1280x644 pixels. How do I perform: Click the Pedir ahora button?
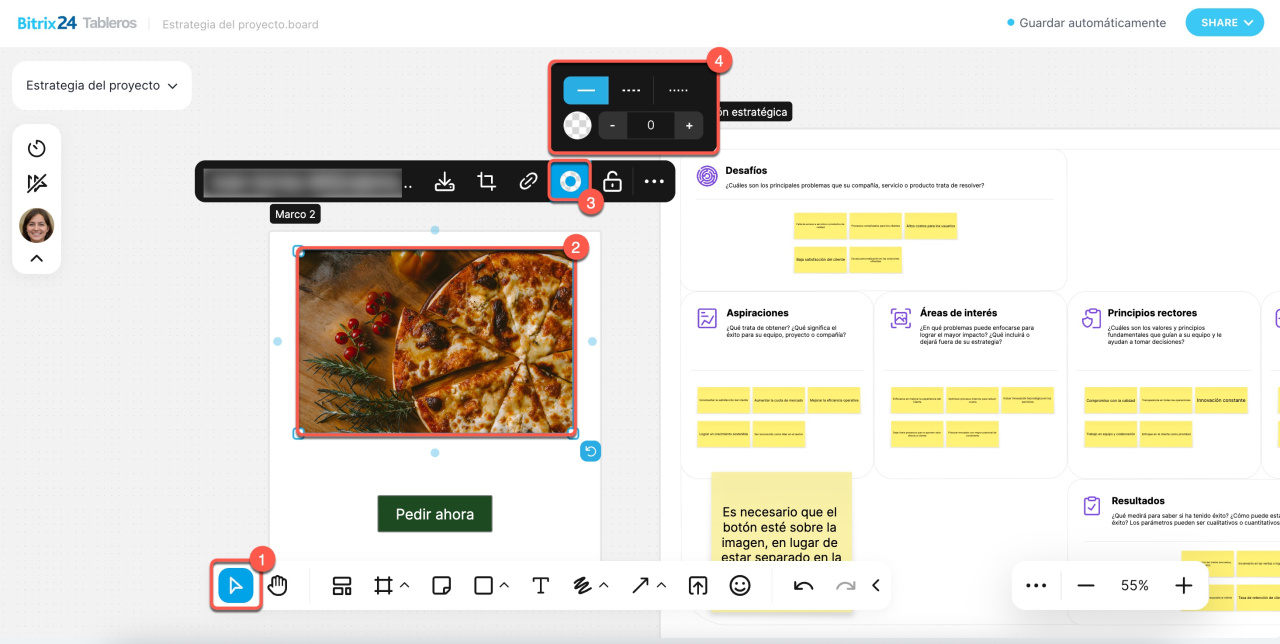point(435,514)
